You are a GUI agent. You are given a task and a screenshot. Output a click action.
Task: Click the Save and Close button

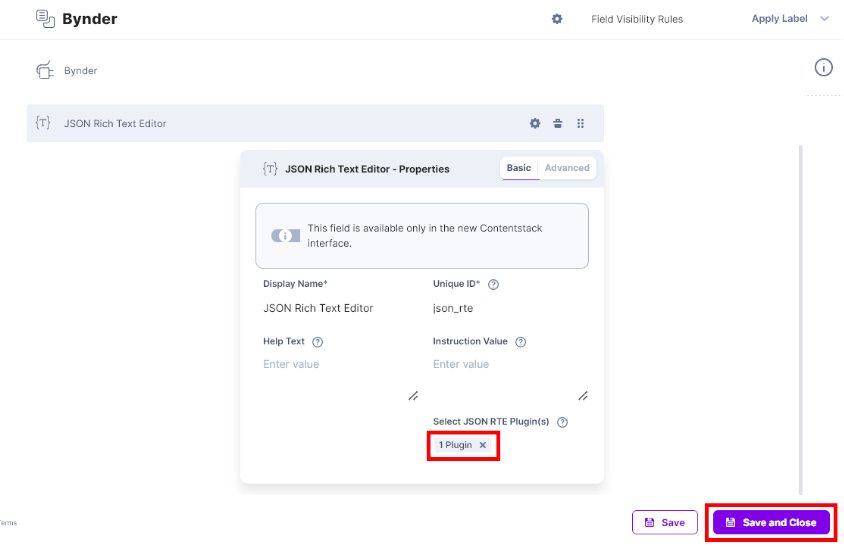(771, 523)
